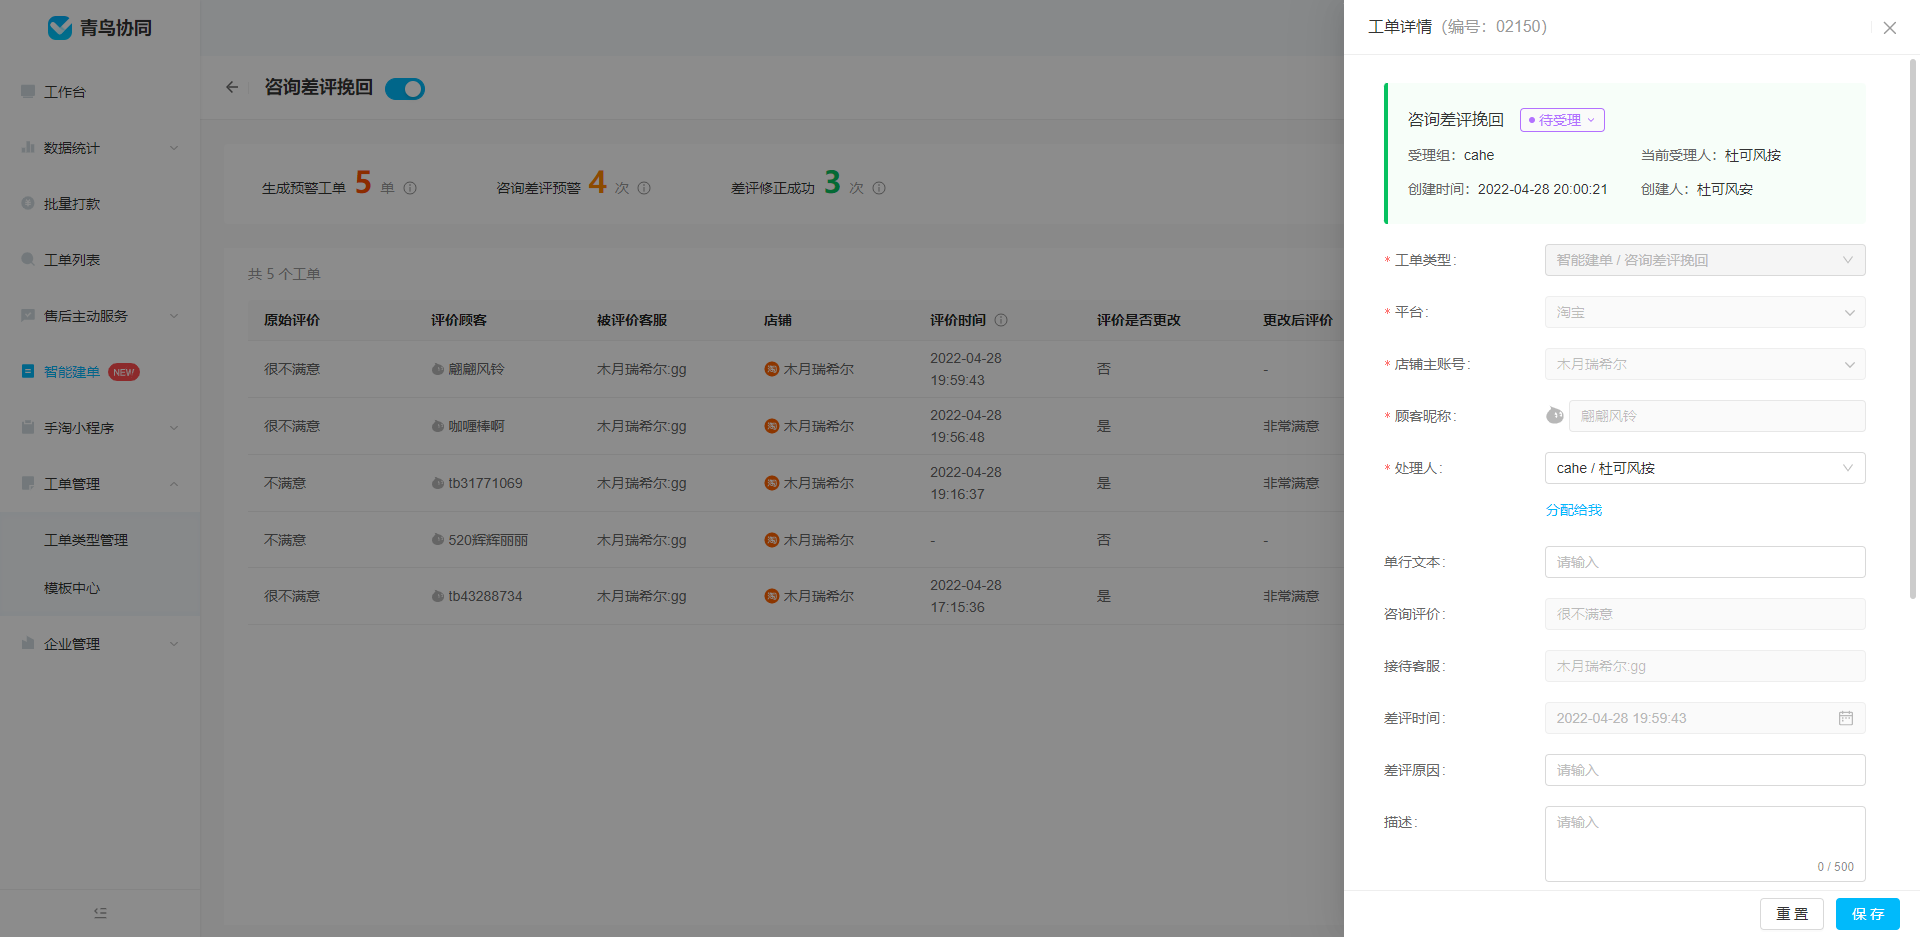
Task: Click info icon in 评价时间 column header
Action: (1001, 320)
